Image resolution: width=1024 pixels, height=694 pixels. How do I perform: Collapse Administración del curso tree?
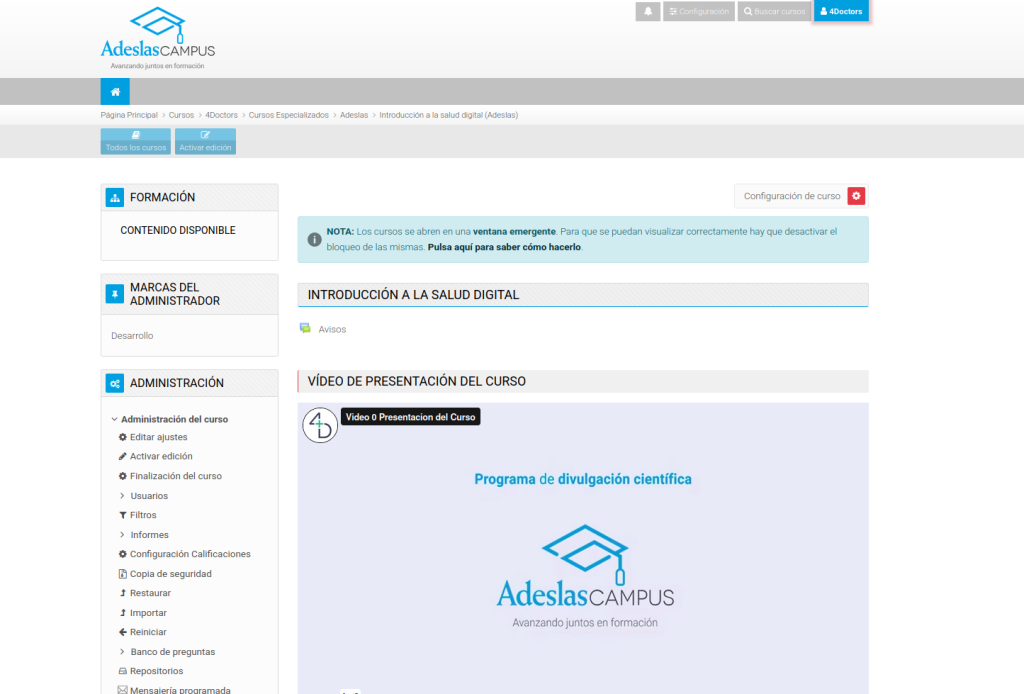click(174, 419)
